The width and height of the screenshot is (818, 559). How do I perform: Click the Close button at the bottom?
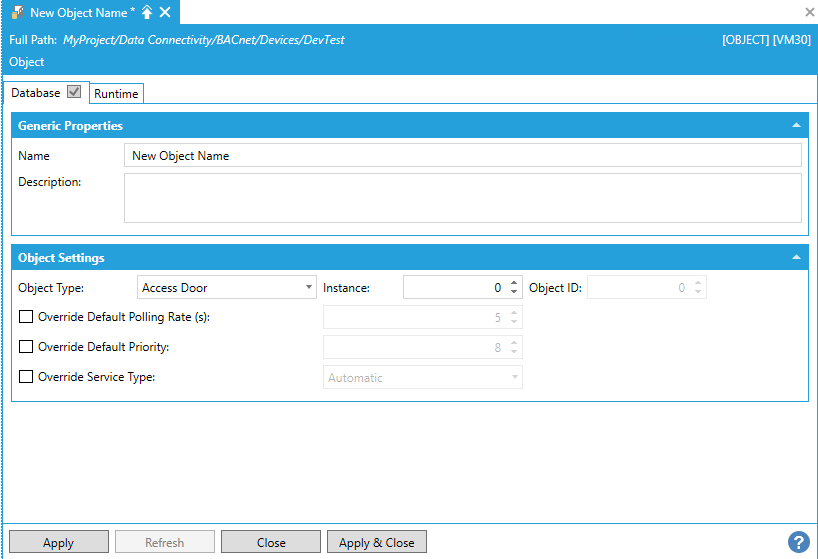point(271,542)
